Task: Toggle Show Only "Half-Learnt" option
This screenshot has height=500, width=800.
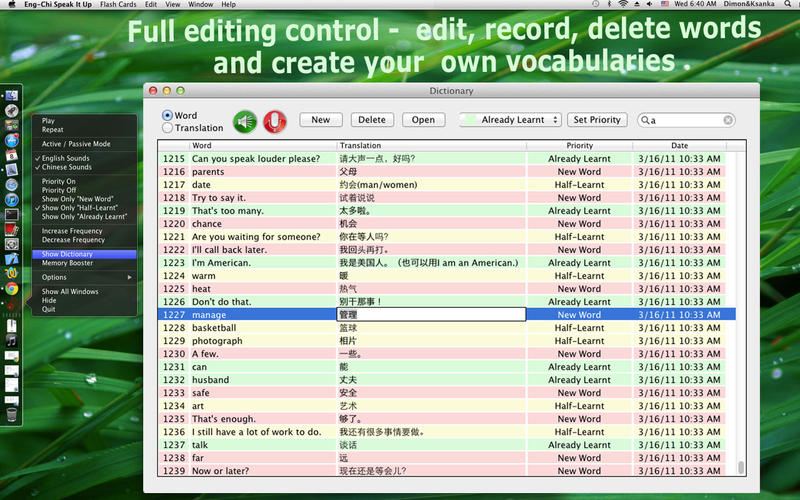Action: point(79,208)
